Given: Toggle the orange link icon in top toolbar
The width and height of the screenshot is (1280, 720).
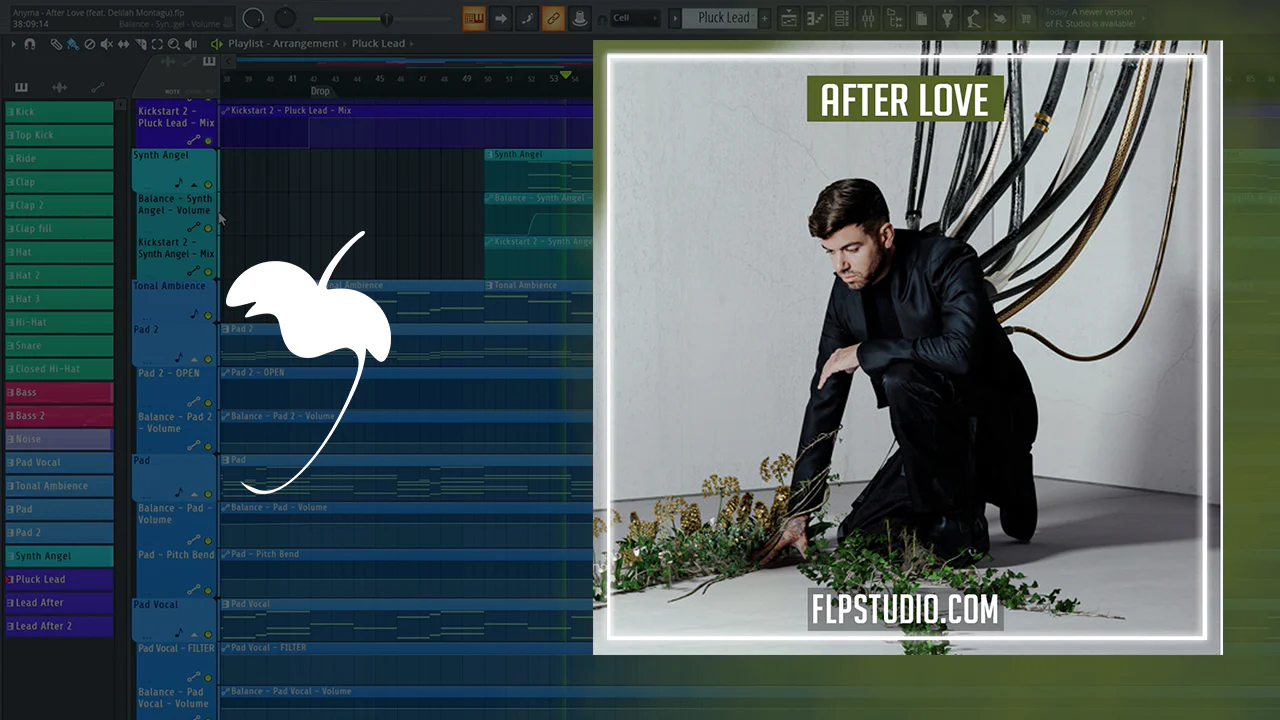Looking at the screenshot, I should 553,18.
